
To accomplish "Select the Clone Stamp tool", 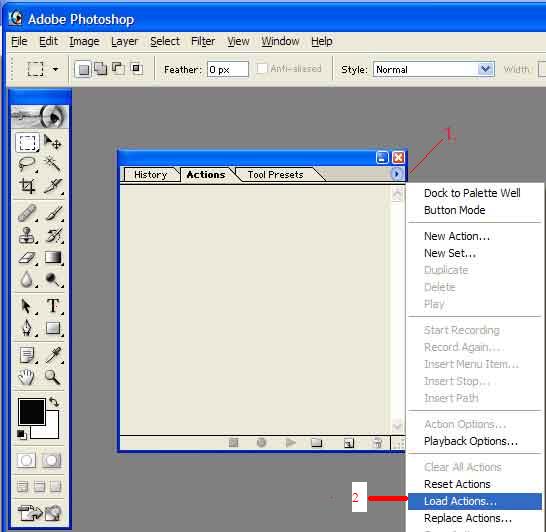I will click(27, 235).
